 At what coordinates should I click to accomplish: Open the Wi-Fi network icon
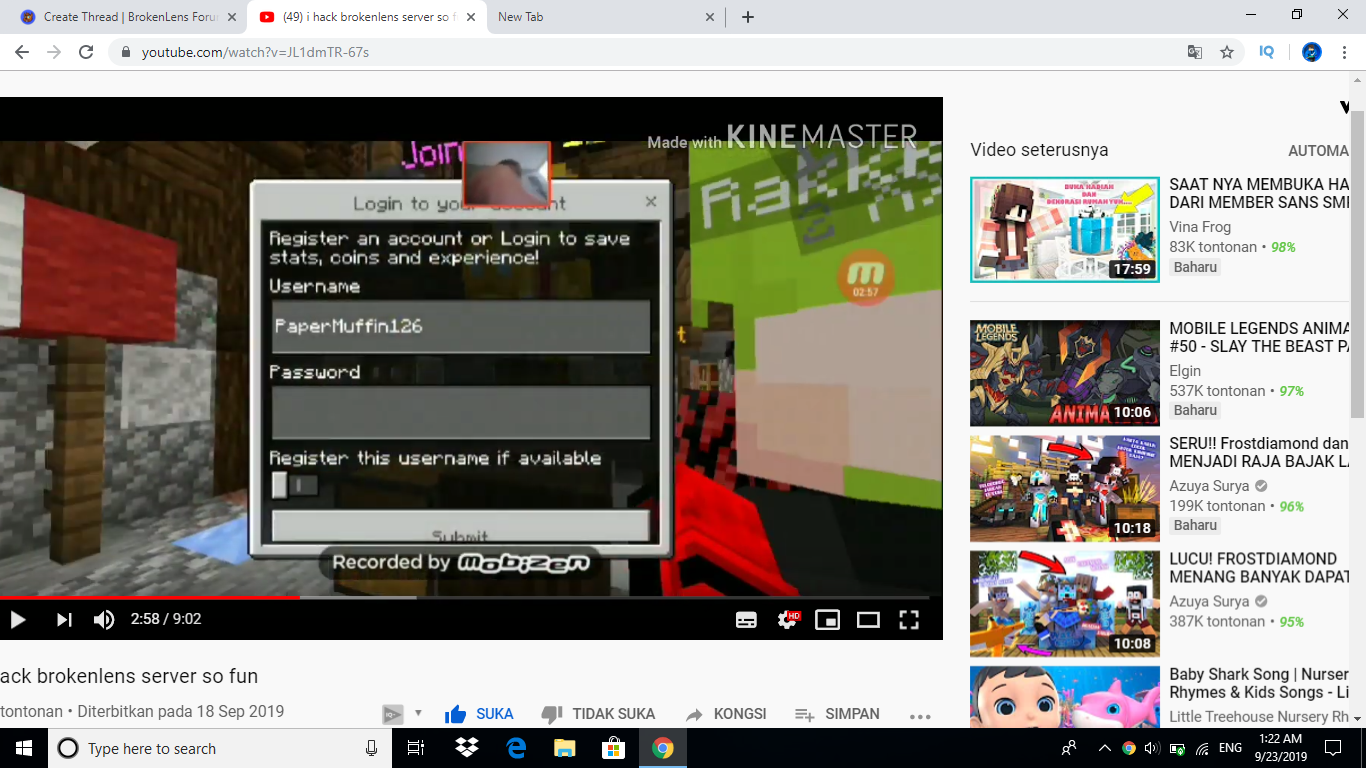tap(1202, 748)
